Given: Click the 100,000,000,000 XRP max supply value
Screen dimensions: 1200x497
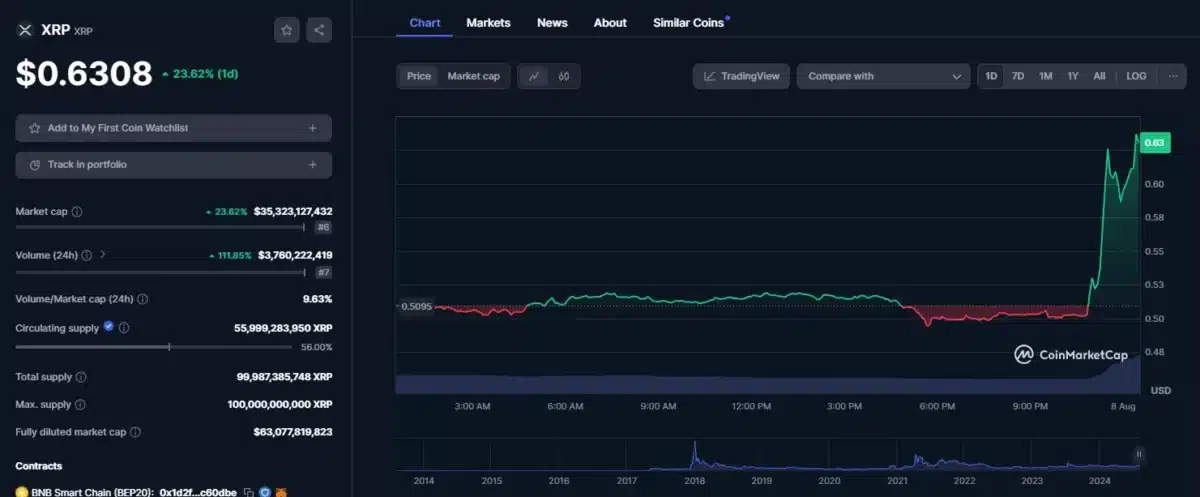Looking at the screenshot, I should [280, 404].
